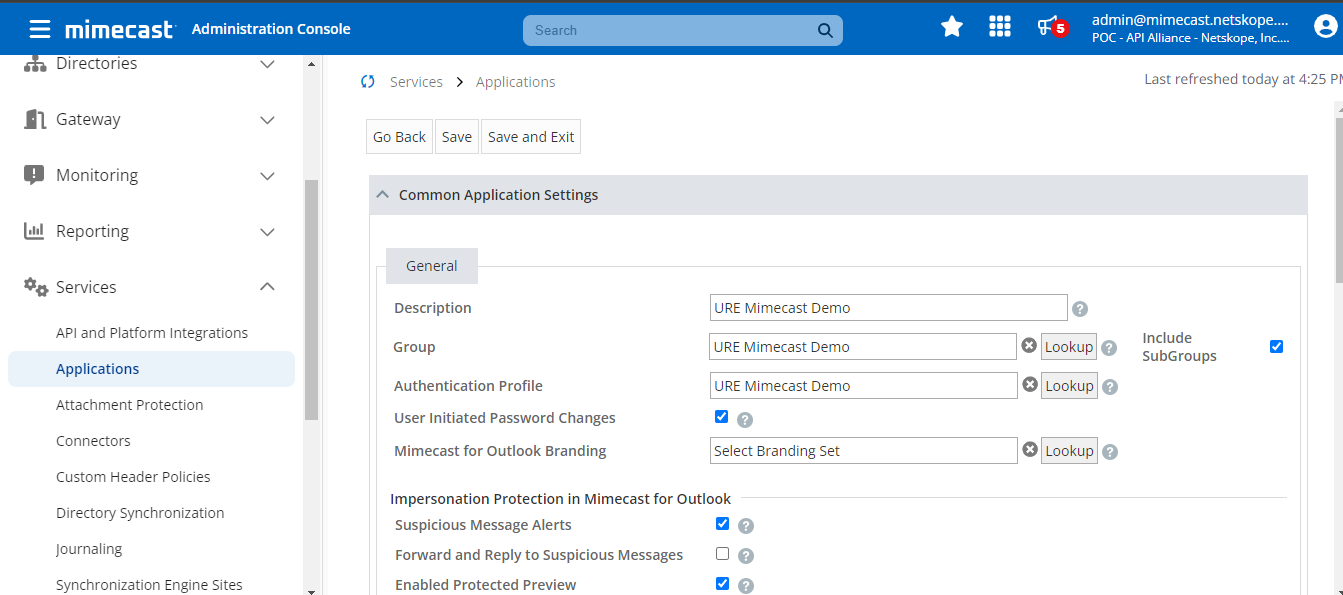The height and width of the screenshot is (595, 1343).
Task: Click the Monitoring alert icon
Action: pos(34,175)
